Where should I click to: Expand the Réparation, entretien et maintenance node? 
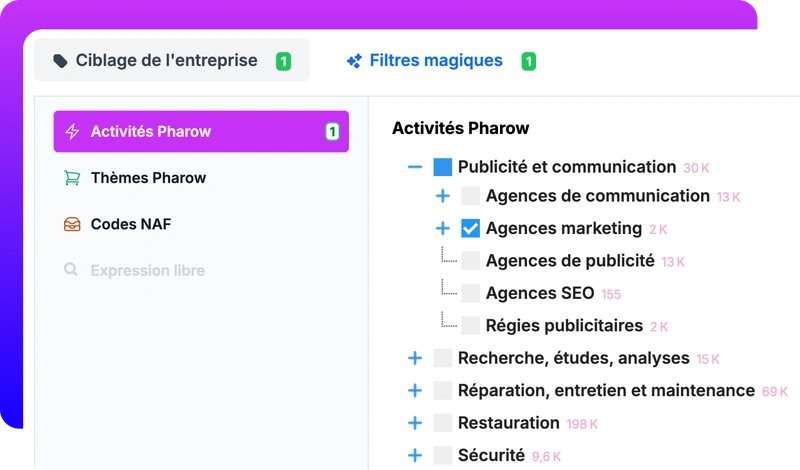click(x=415, y=390)
